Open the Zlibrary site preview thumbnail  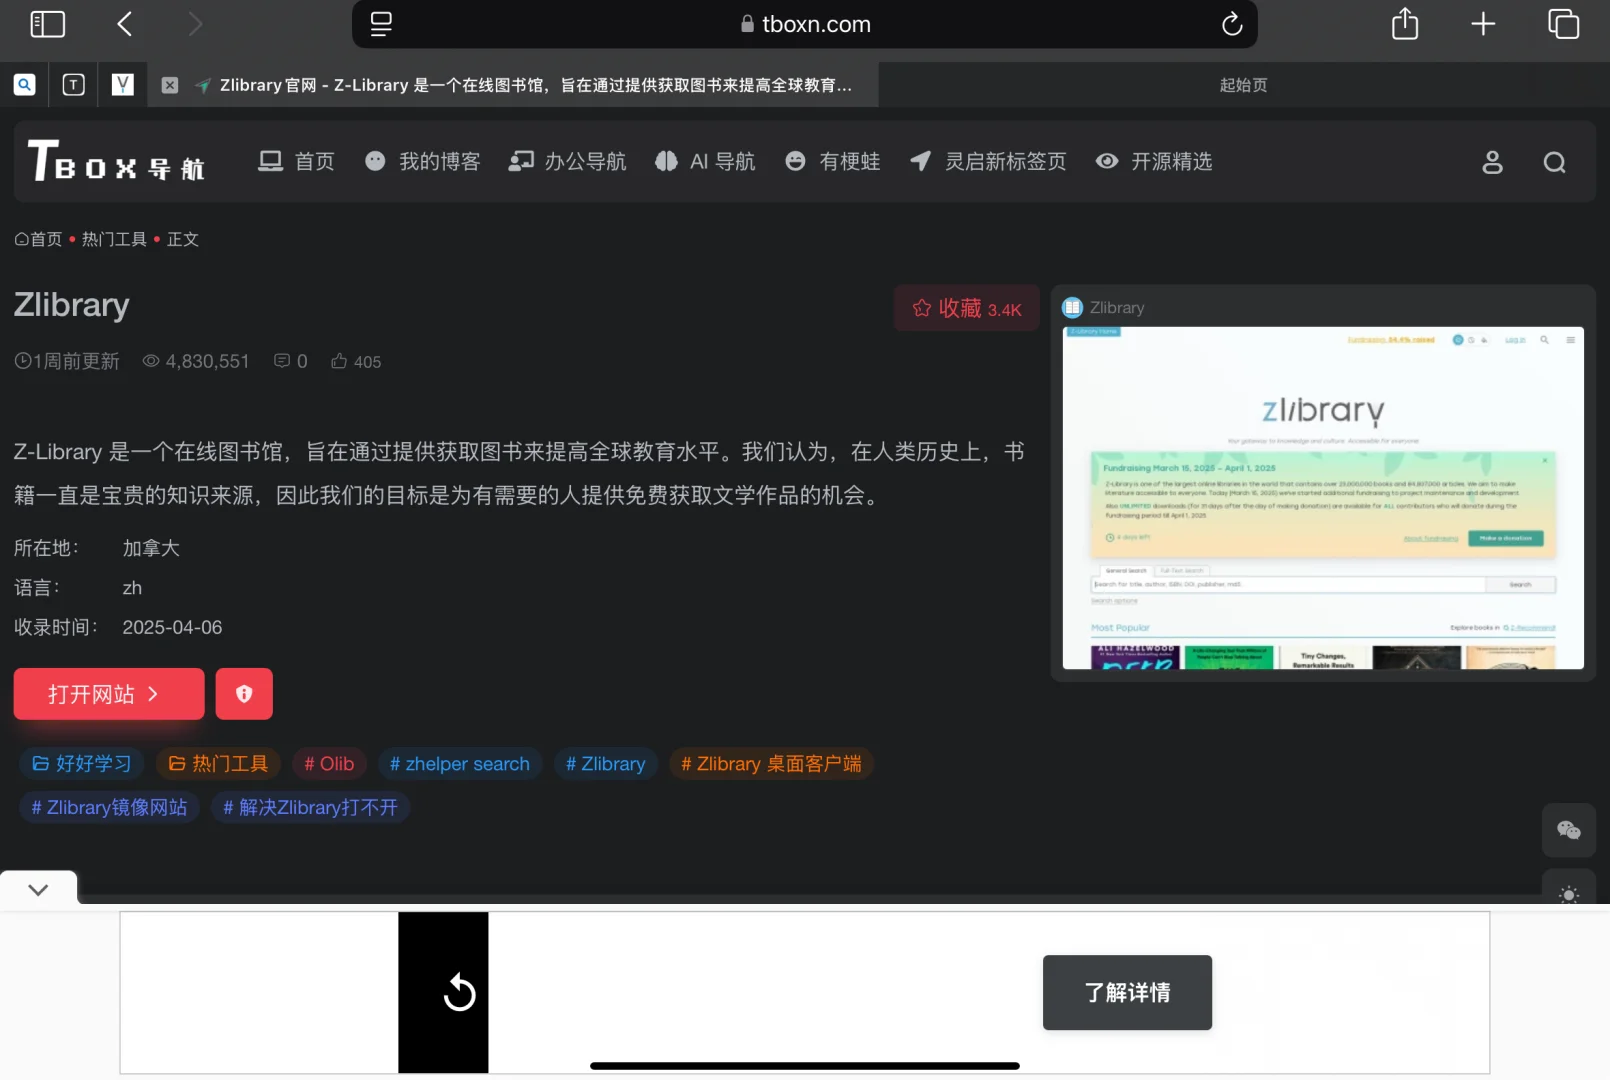1323,498
